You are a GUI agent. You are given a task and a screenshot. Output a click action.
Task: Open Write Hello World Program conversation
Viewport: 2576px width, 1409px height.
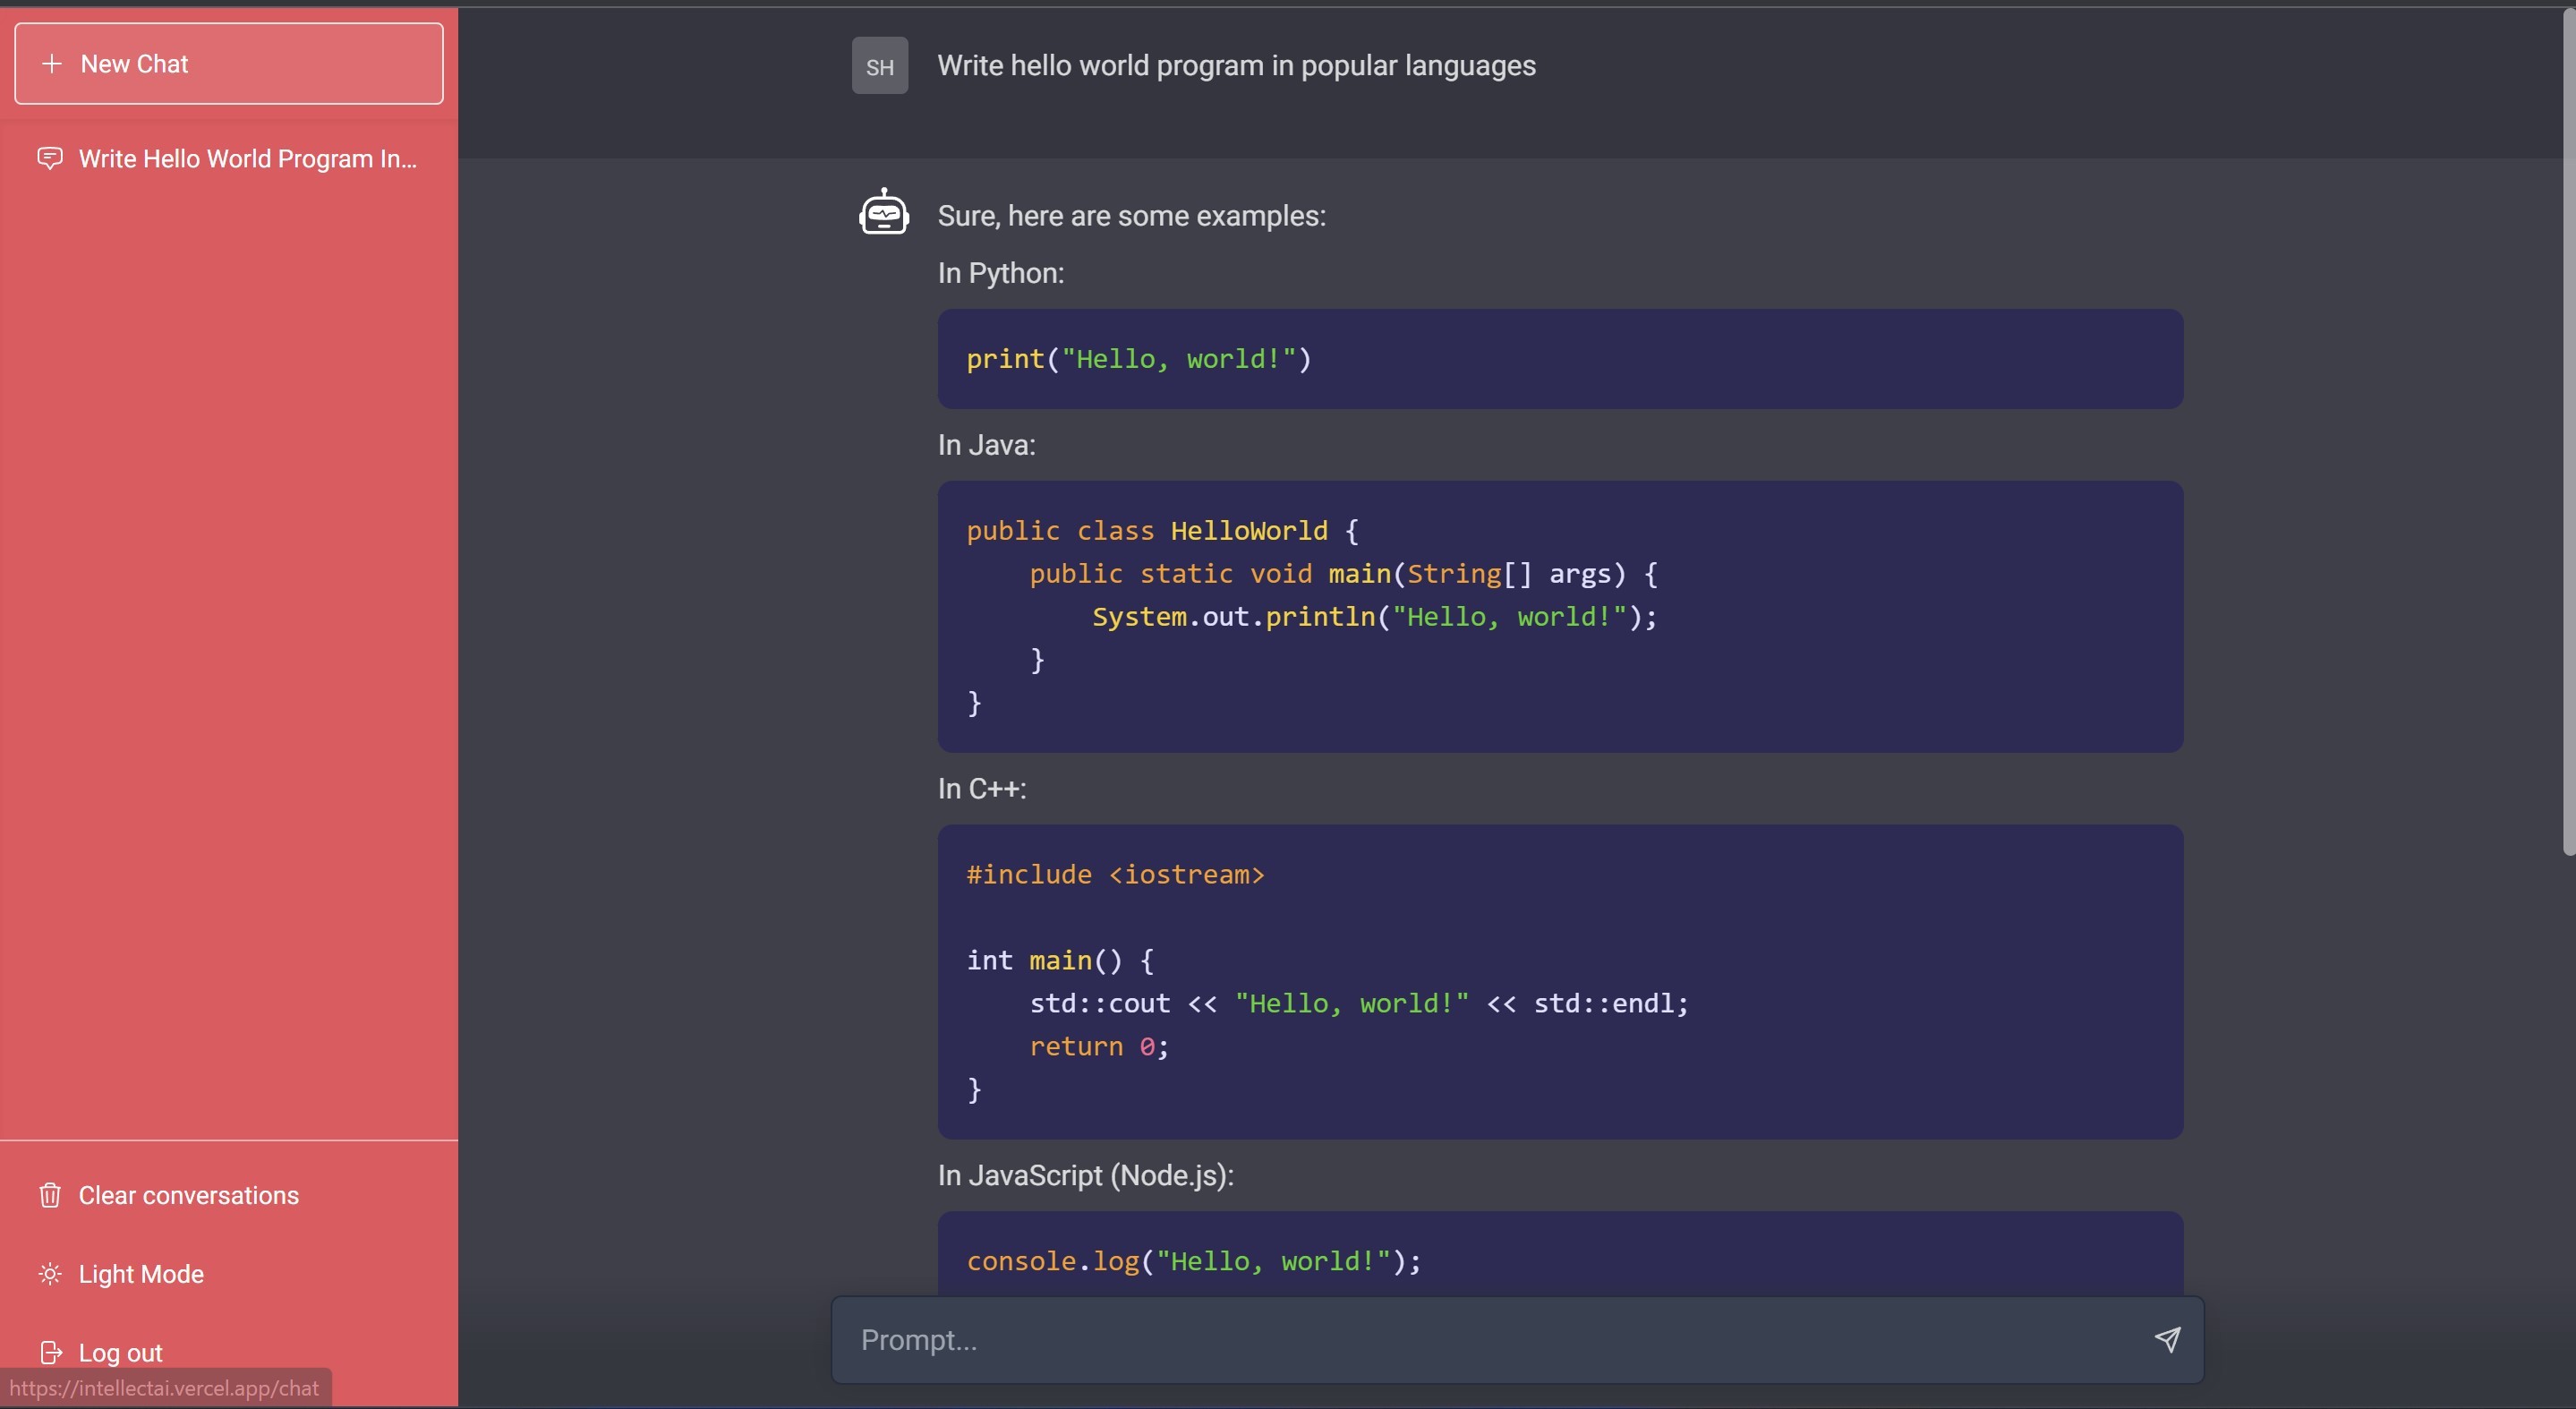pos(228,158)
